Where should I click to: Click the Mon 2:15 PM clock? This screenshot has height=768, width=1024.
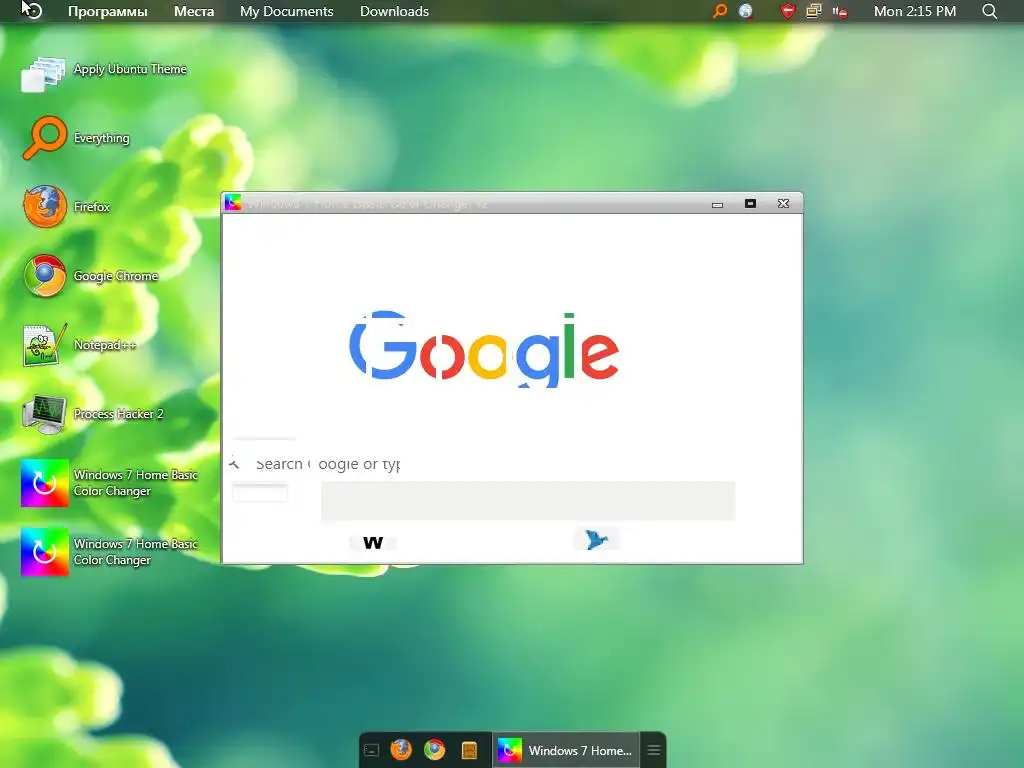914,11
